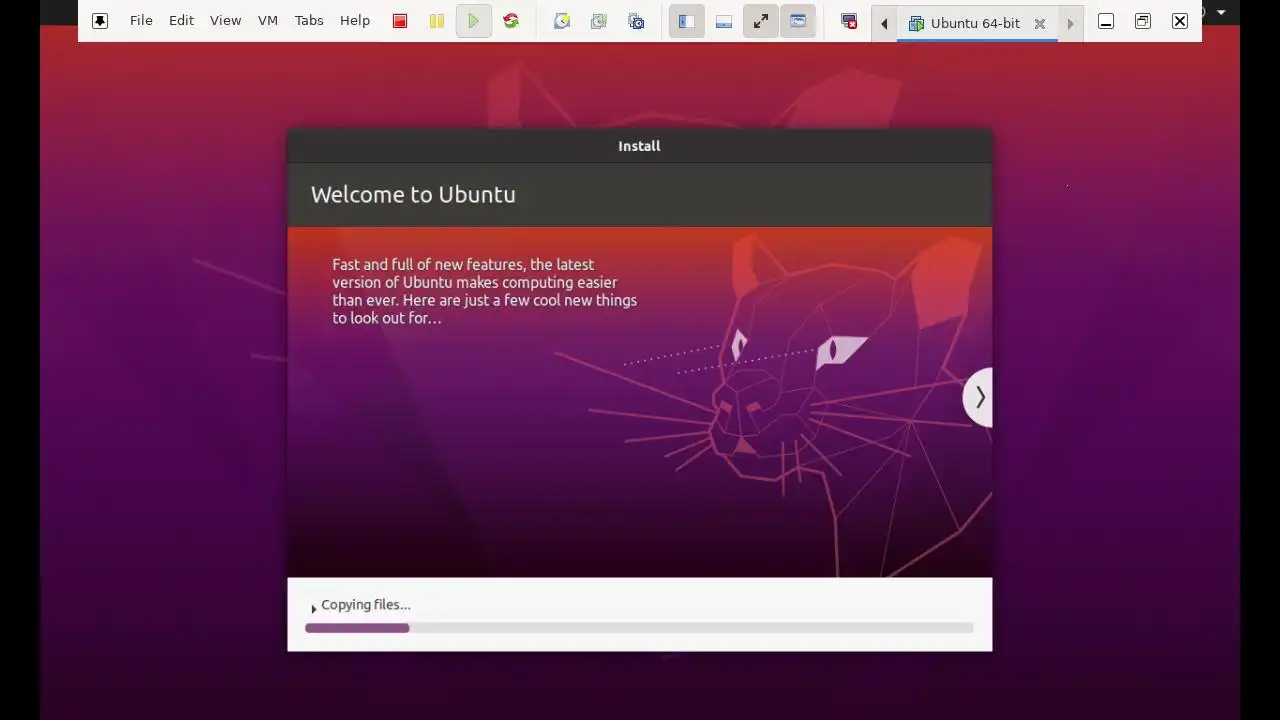The image size is (1280, 720).
Task: Expand the Copying files details triangle
Action: tap(313, 607)
